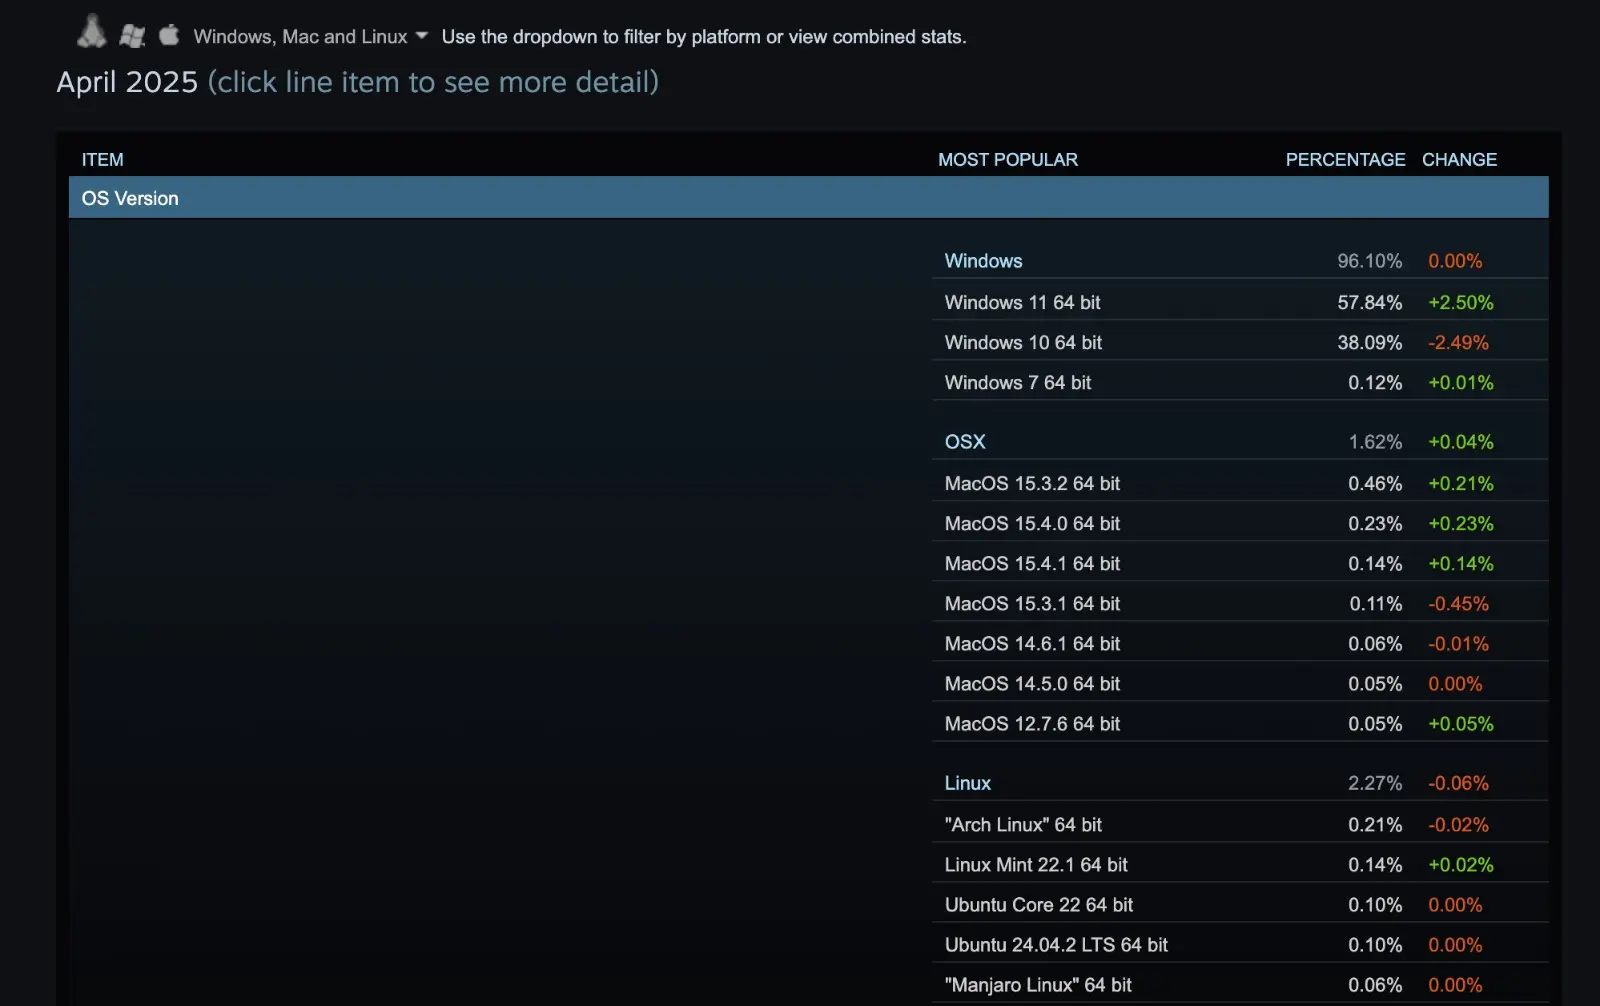Click the +2.50% change for Windows 11
This screenshot has height=1006, width=1600.
(x=1461, y=302)
